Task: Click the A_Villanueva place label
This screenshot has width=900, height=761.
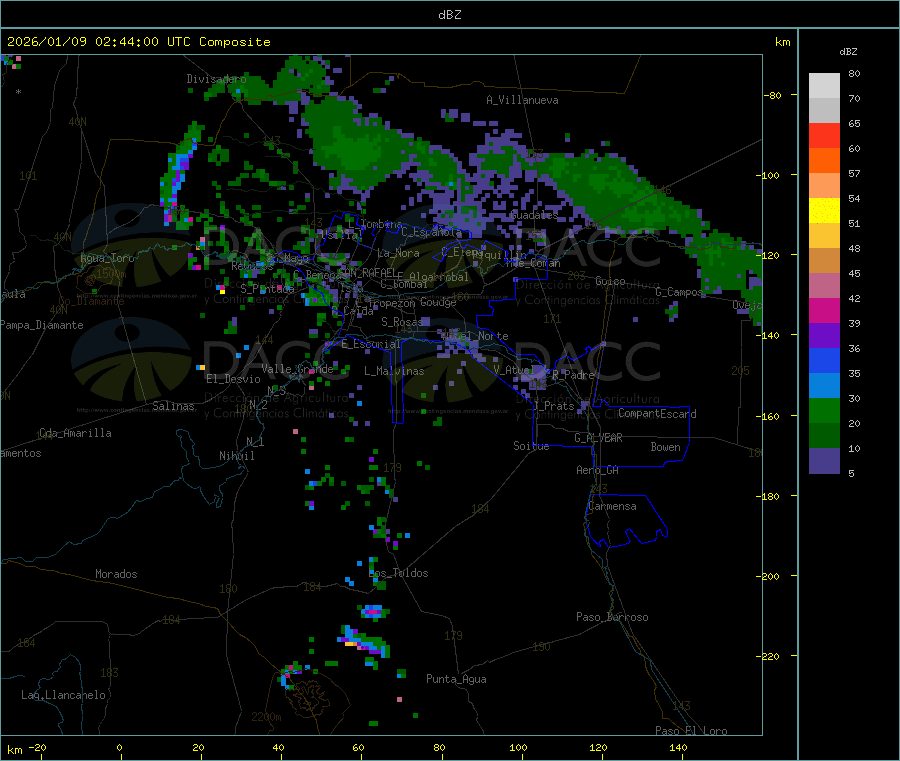Action: [522, 100]
